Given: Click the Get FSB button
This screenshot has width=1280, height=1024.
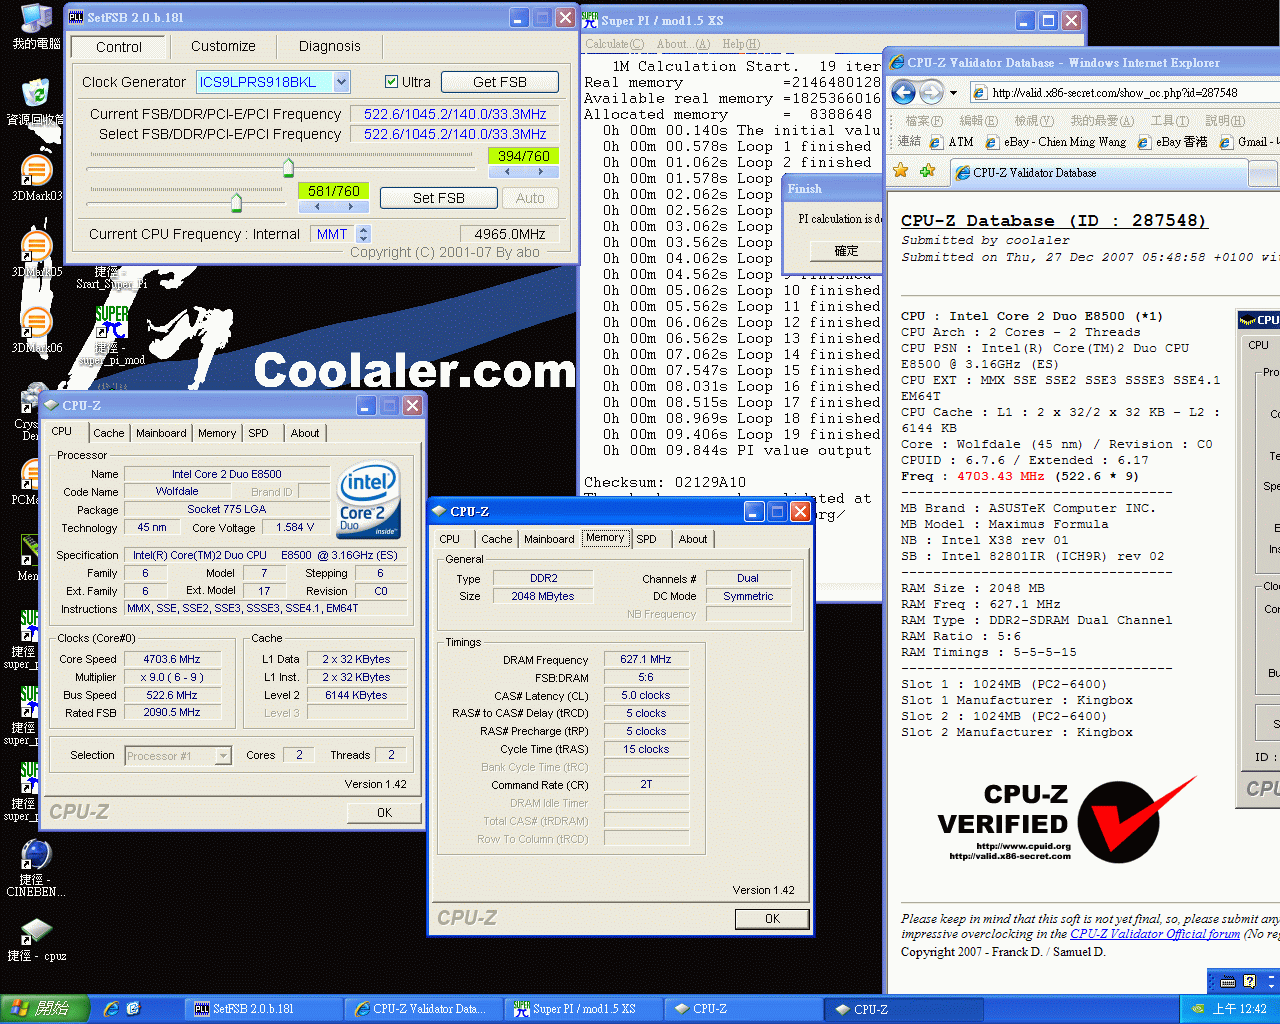Looking at the screenshot, I should pos(499,82).
